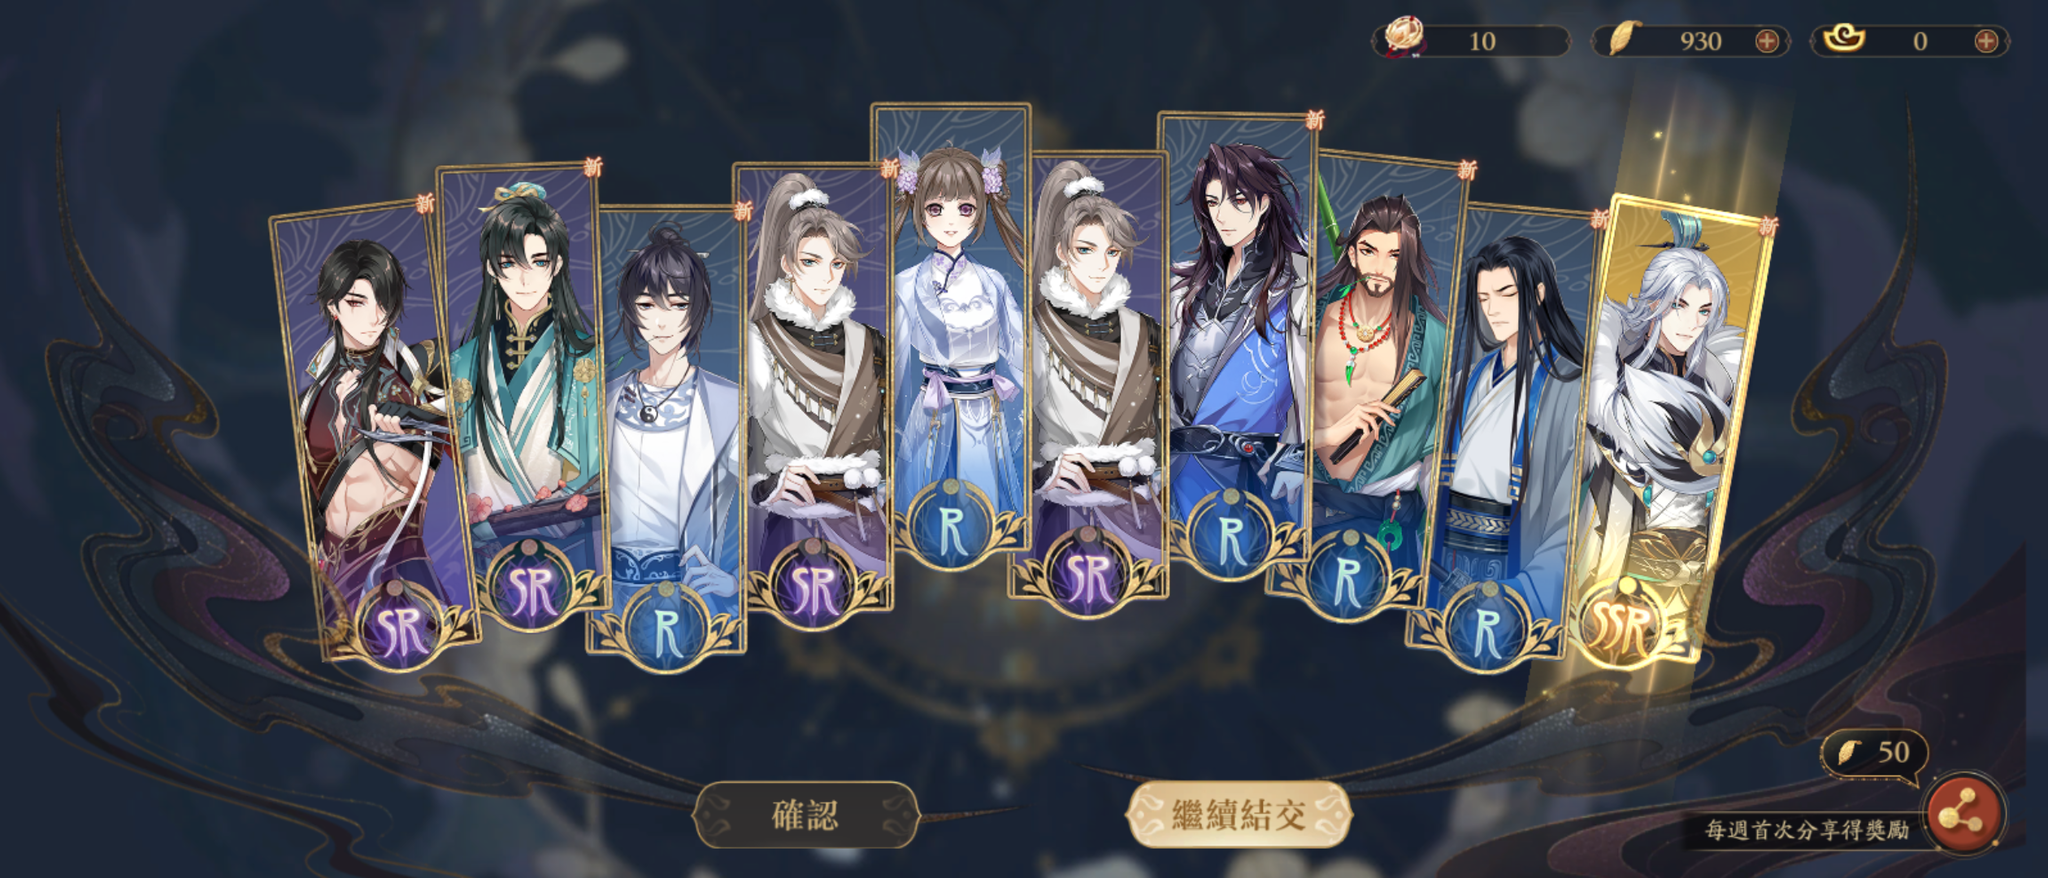Click the lotus token icon showing 10
The width and height of the screenshot is (2048, 878).
(1404, 38)
